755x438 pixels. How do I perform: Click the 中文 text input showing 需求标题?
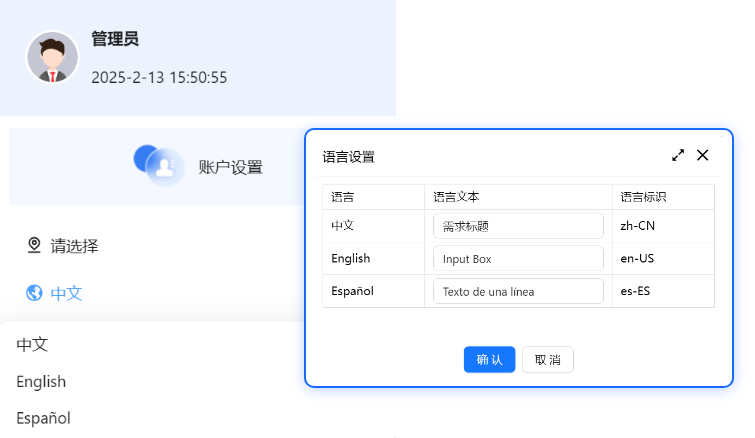pyautogui.click(x=518, y=226)
